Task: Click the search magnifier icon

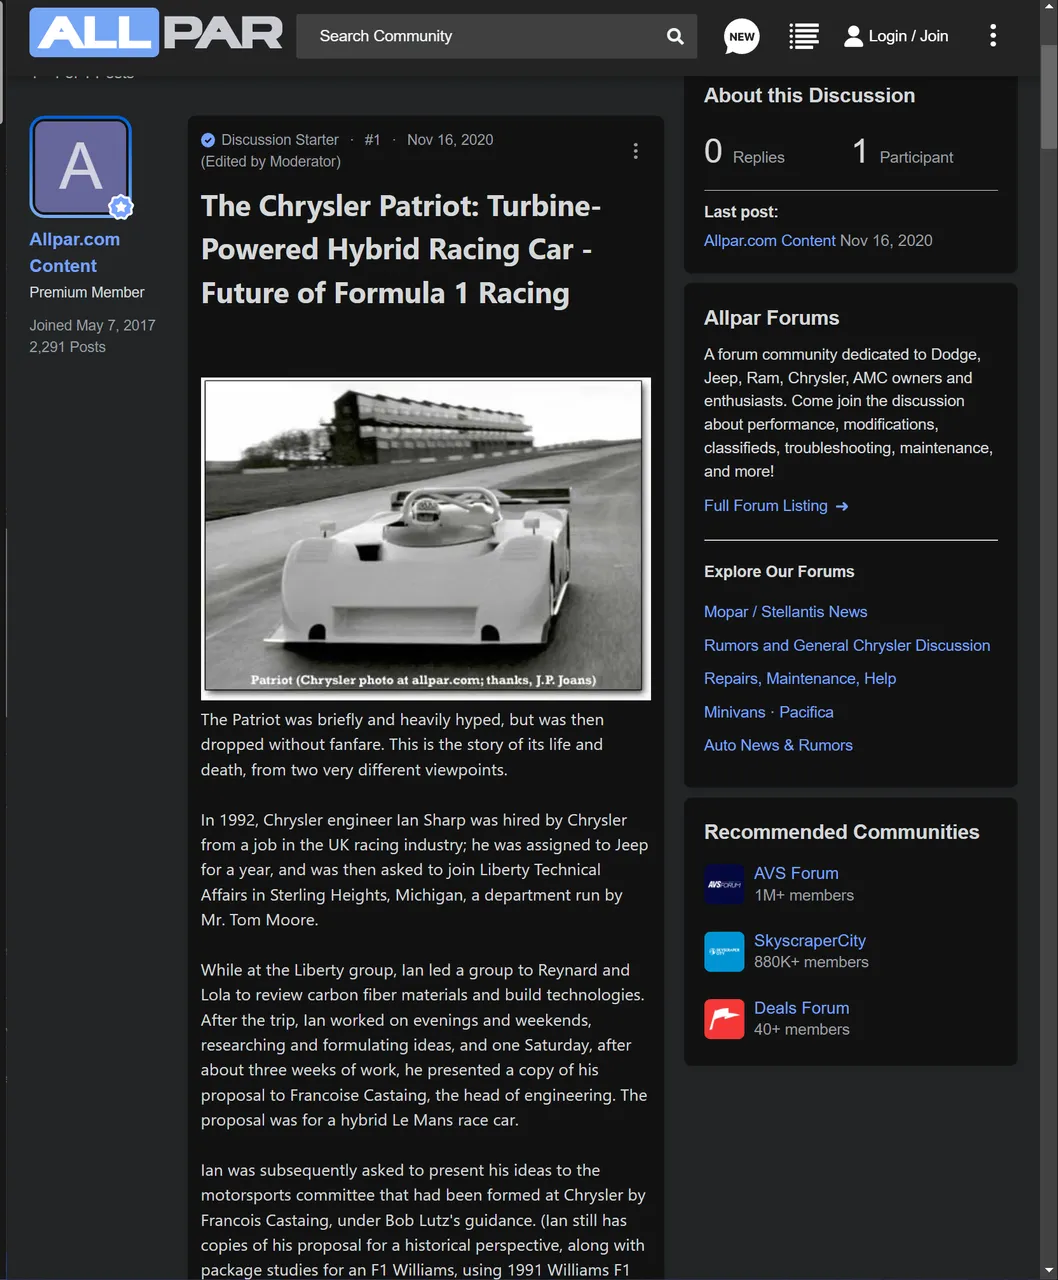Action: pos(675,36)
